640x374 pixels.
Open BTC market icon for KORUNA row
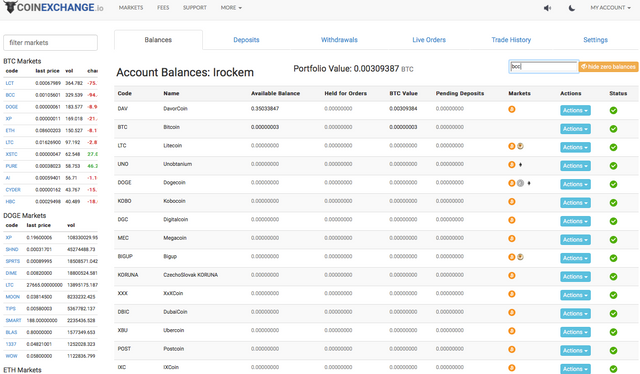pos(511,276)
